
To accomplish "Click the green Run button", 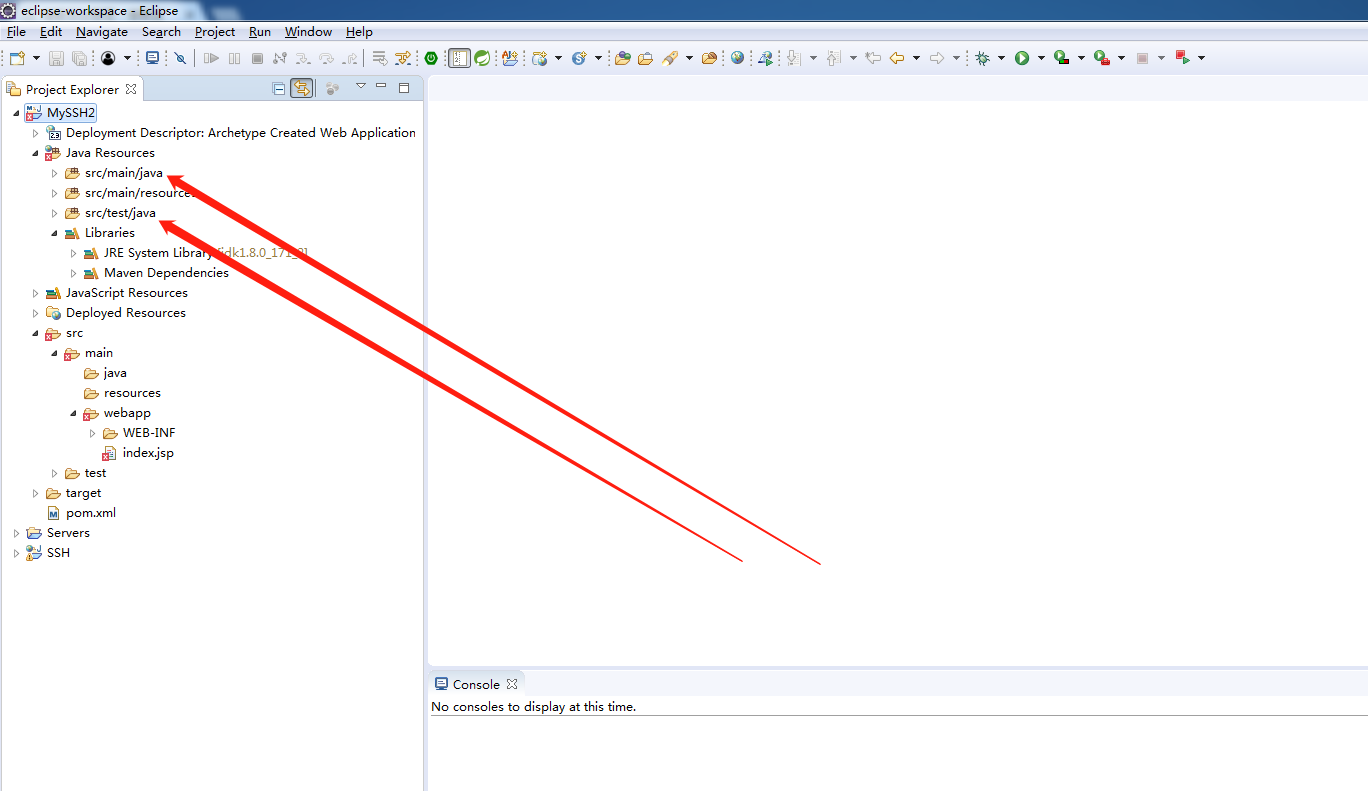I will pyautogui.click(x=1022, y=58).
